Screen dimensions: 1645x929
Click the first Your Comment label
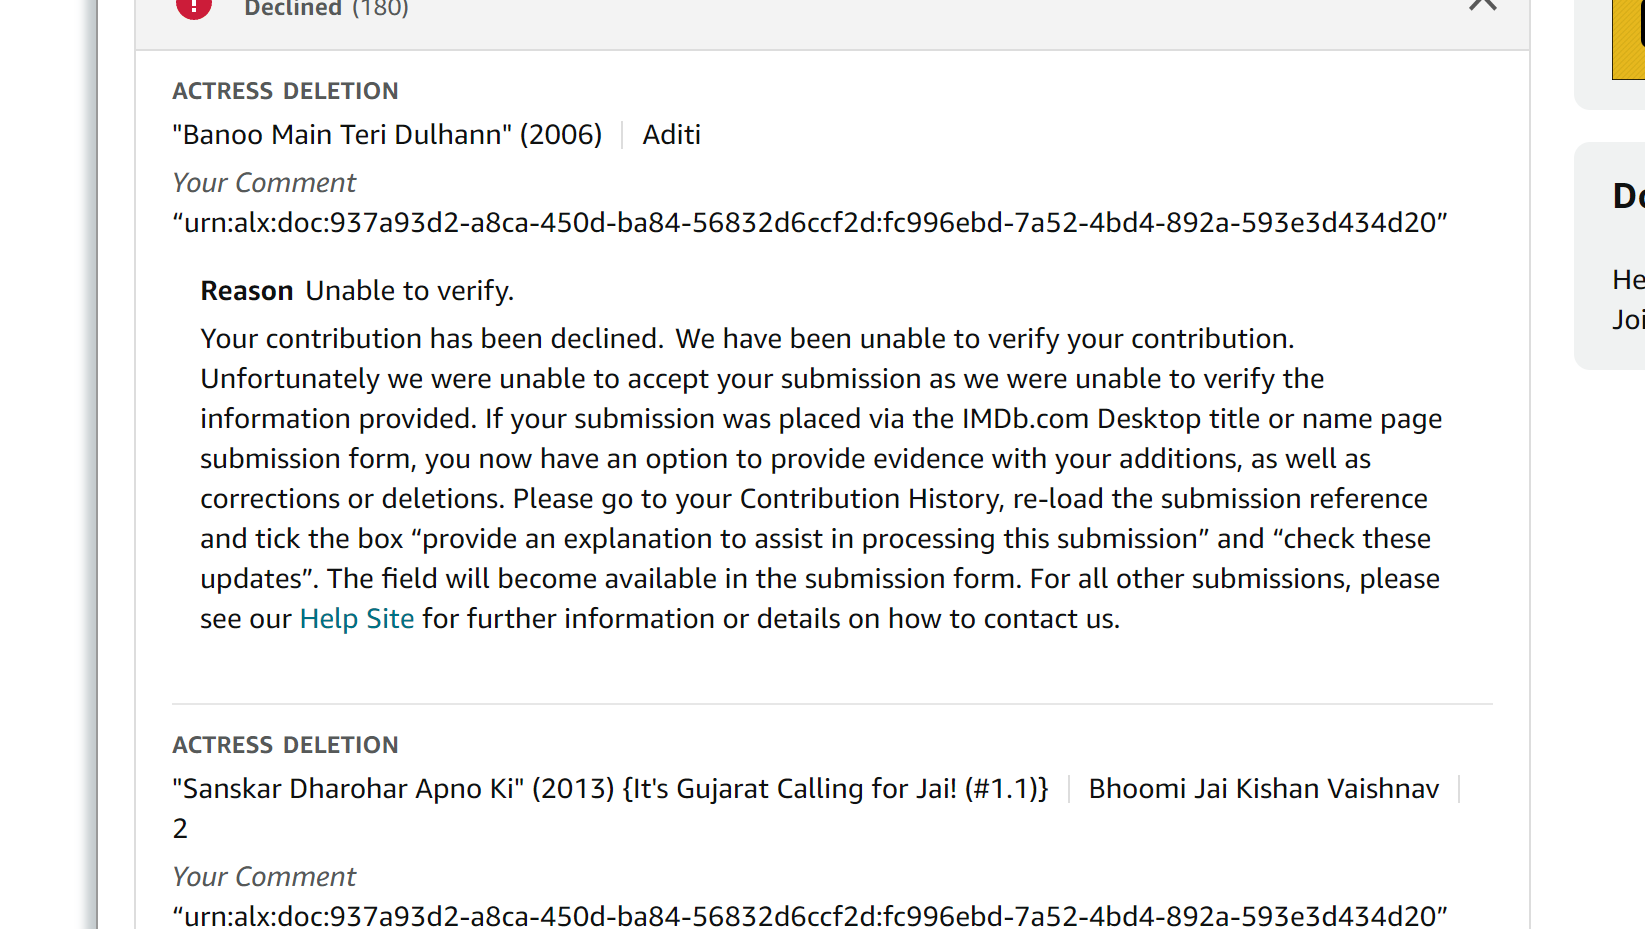tap(264, 183)
